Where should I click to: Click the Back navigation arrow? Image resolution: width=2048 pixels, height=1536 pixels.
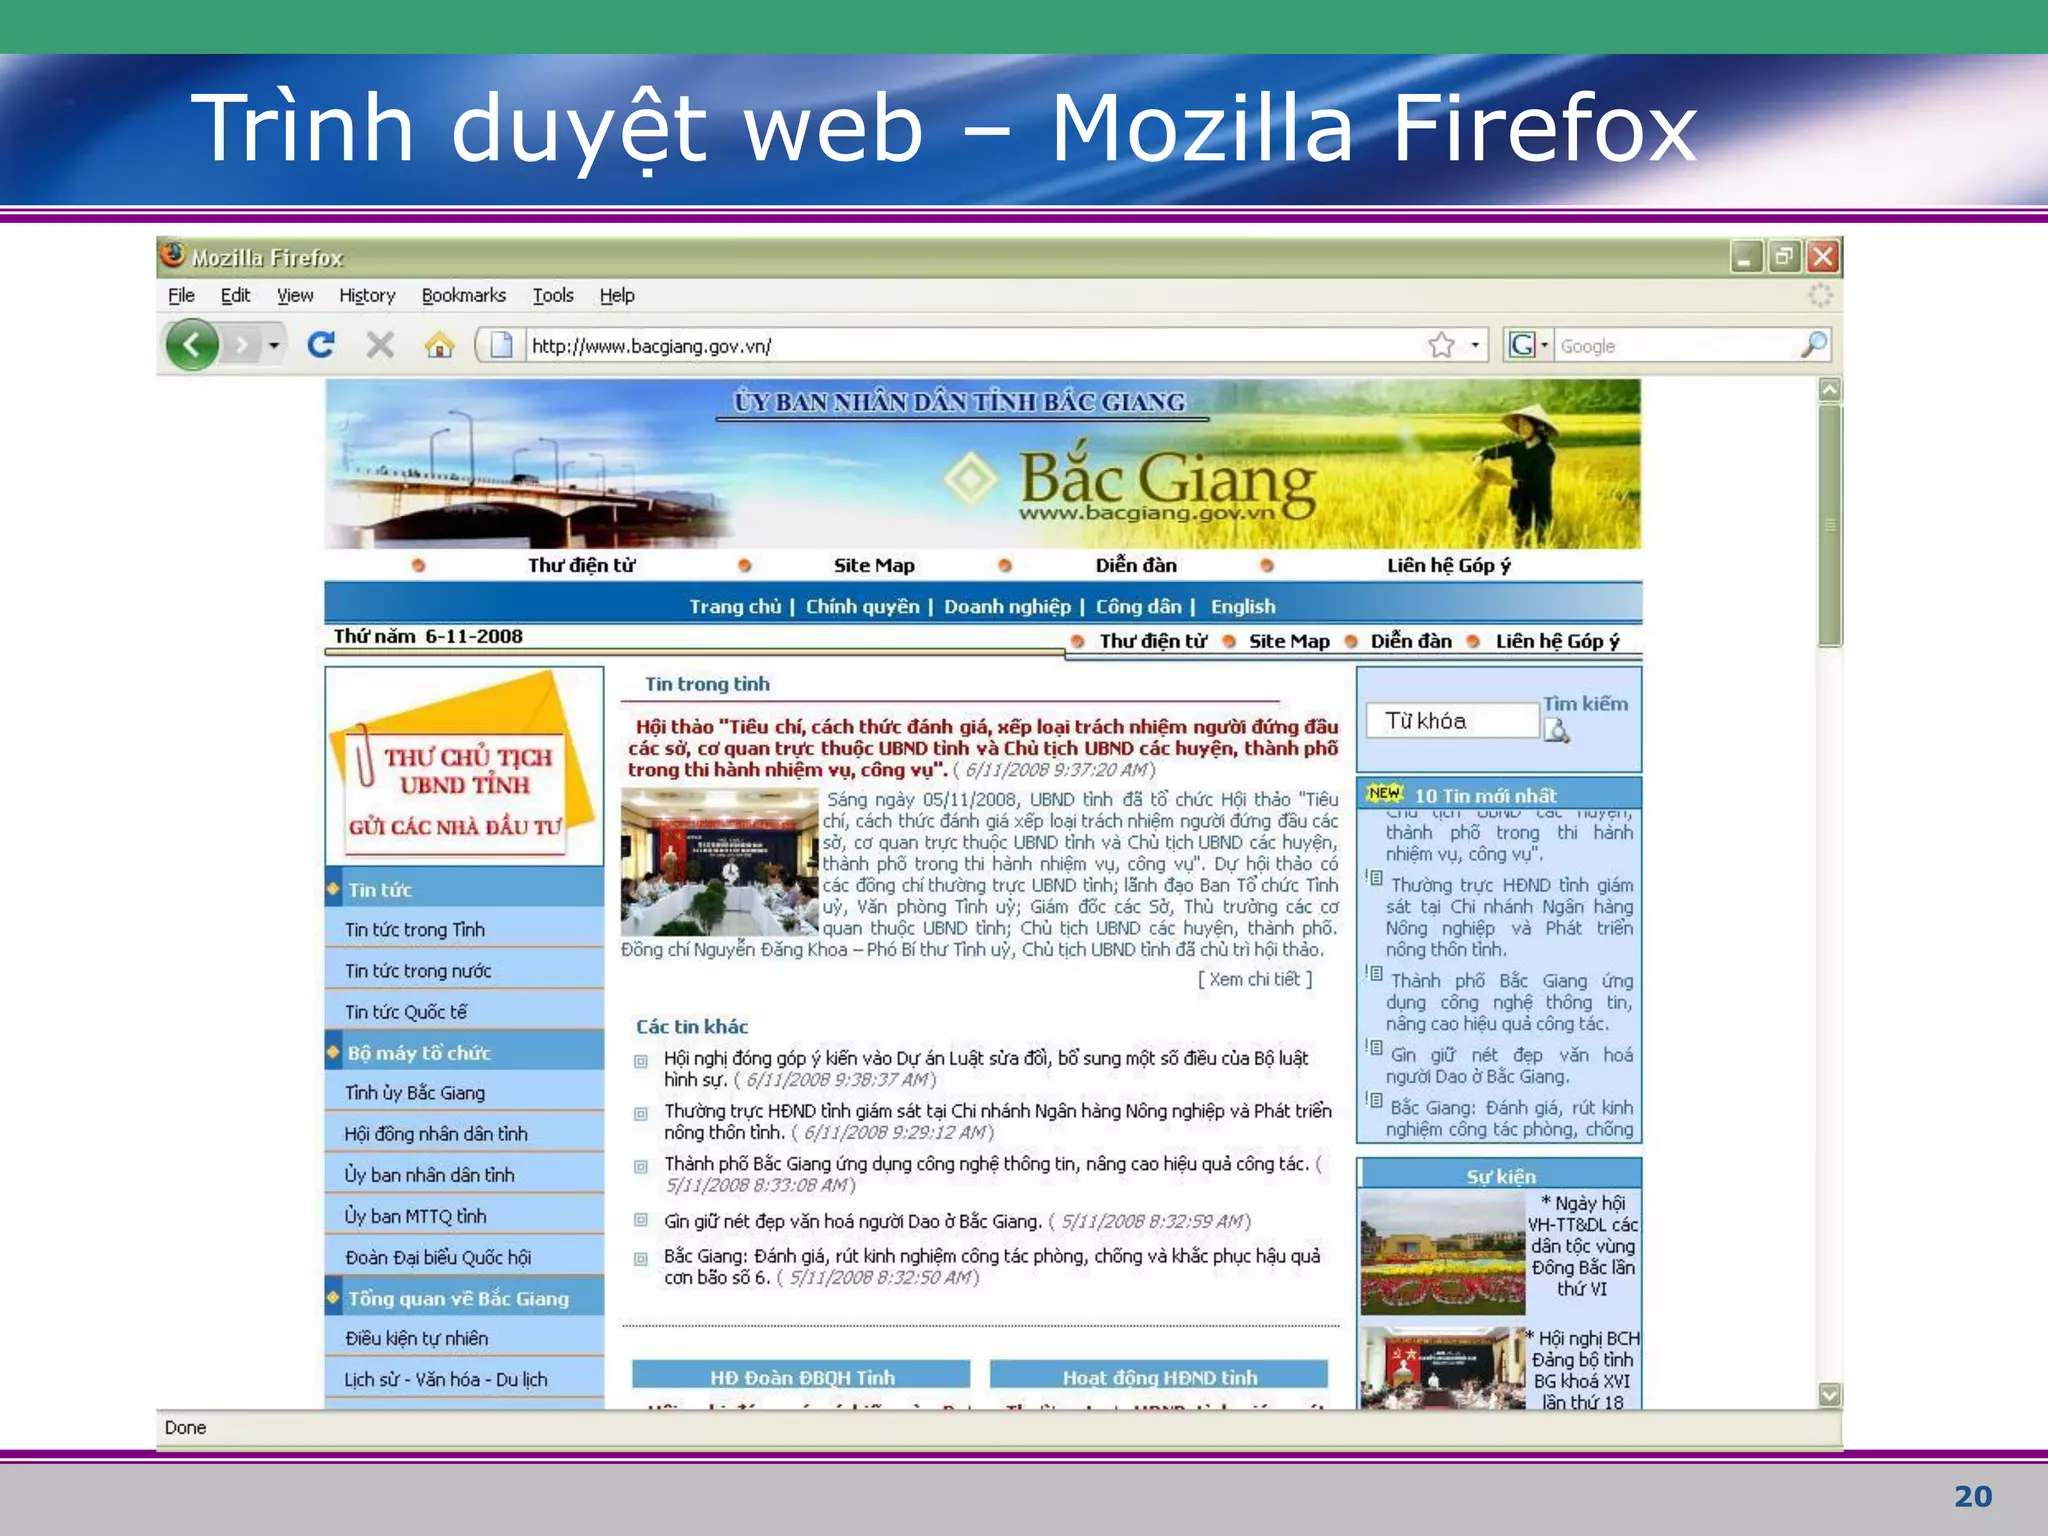click(191, 345)
